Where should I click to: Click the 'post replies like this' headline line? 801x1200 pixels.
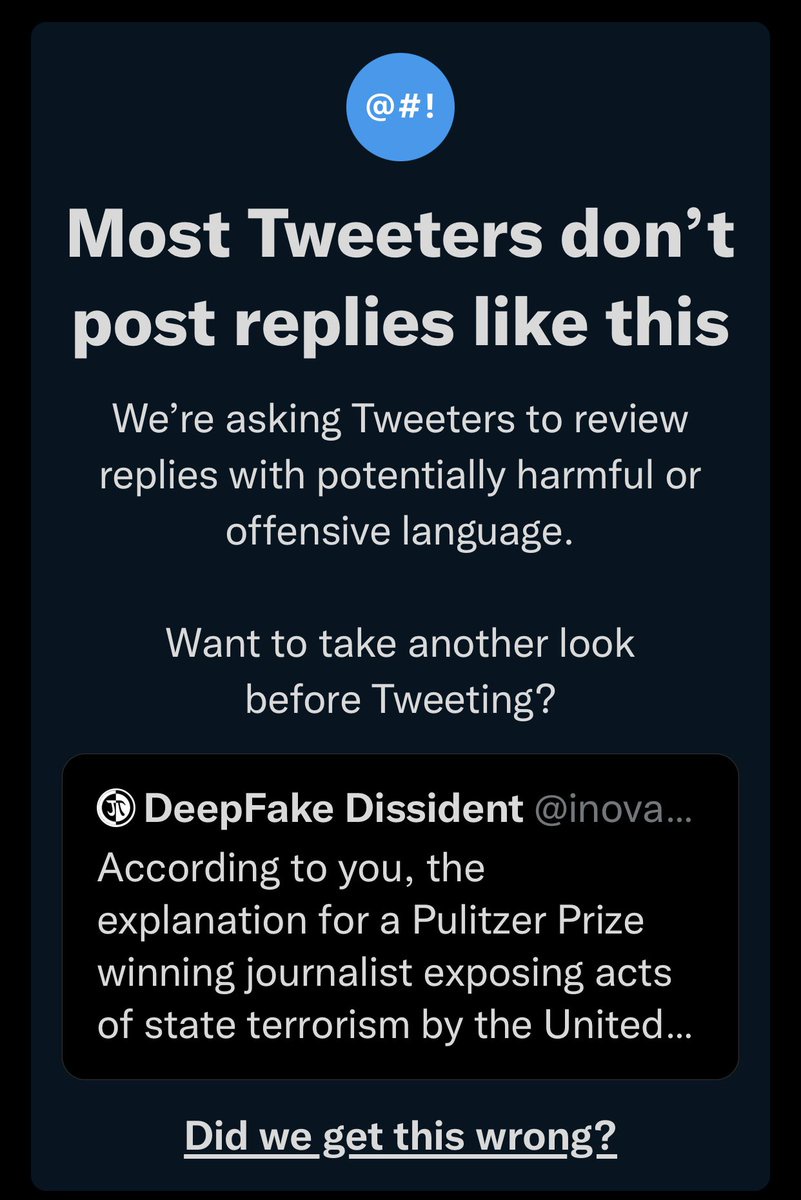pos(400,323)
